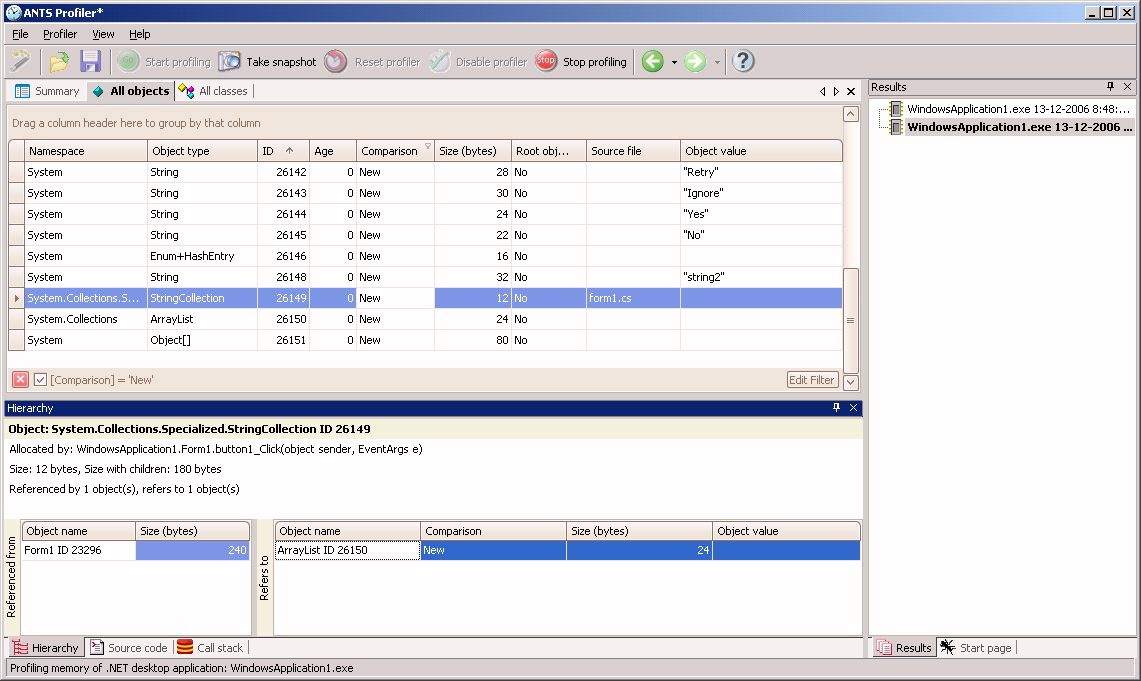The image size is (1141, 681).
Task: Open the Back arrow history dropdown
Action: [674, 62]
